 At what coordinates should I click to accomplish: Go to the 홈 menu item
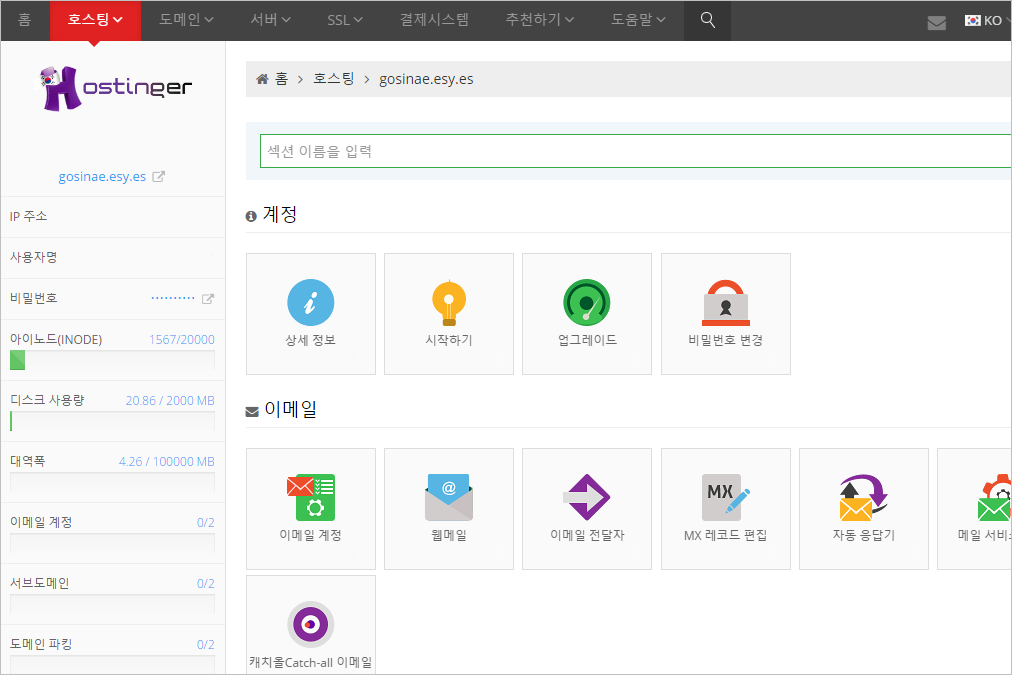[24, 20]
